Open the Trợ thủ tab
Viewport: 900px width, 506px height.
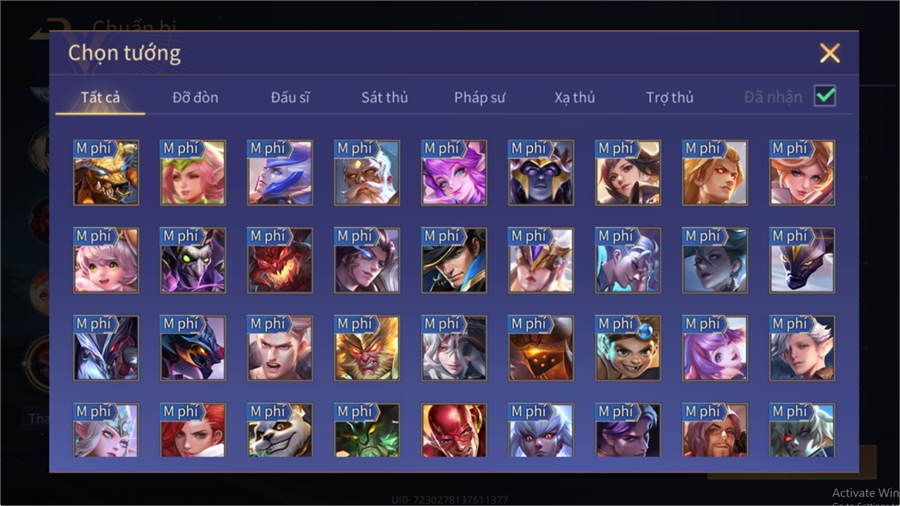[670, 98]
